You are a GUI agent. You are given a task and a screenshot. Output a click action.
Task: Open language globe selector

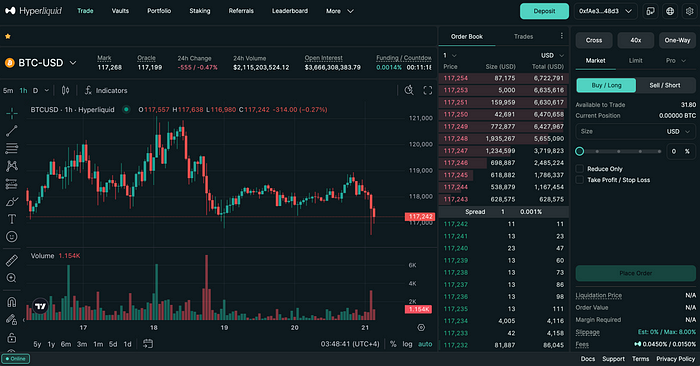click(x=670, y=11)
